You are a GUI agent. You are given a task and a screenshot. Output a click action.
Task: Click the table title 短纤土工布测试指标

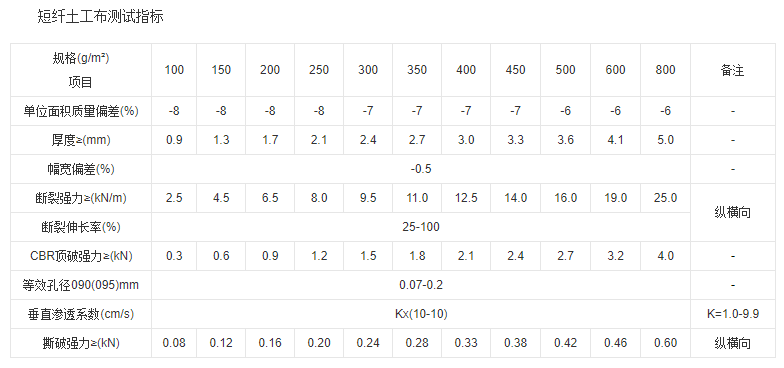(x=100, y=18)
